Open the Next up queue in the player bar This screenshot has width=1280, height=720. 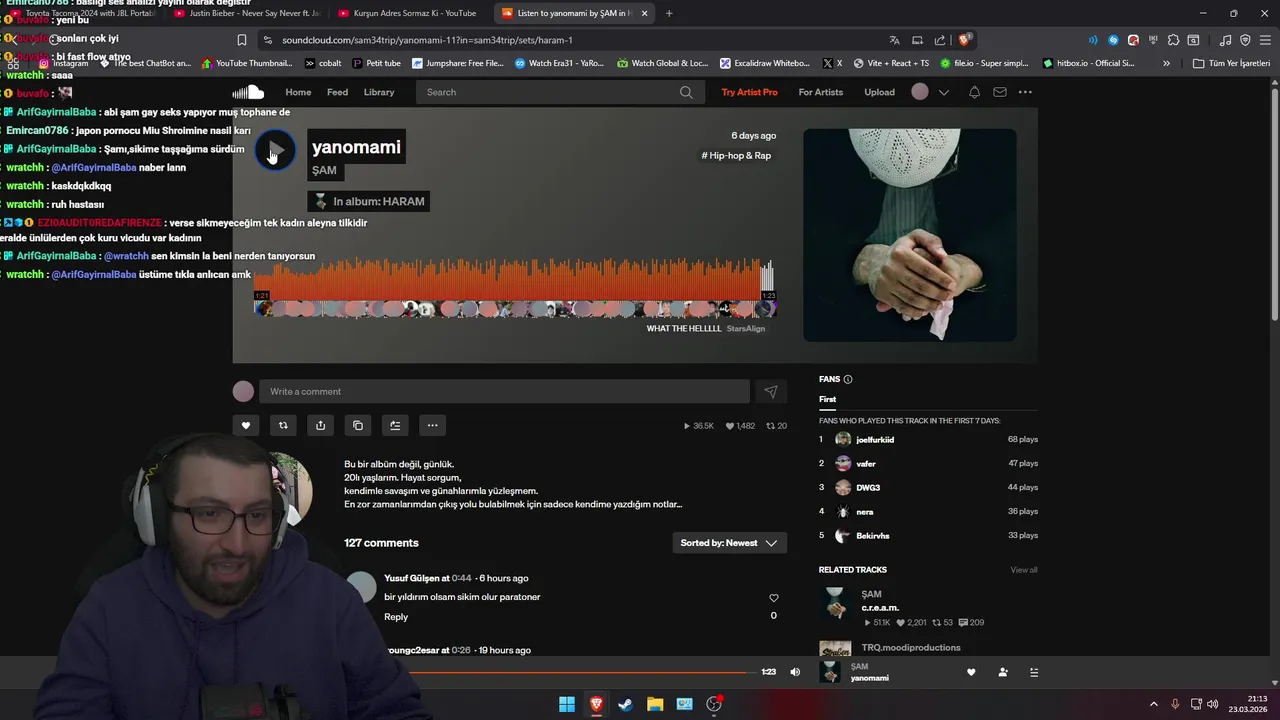[1034, 672]
